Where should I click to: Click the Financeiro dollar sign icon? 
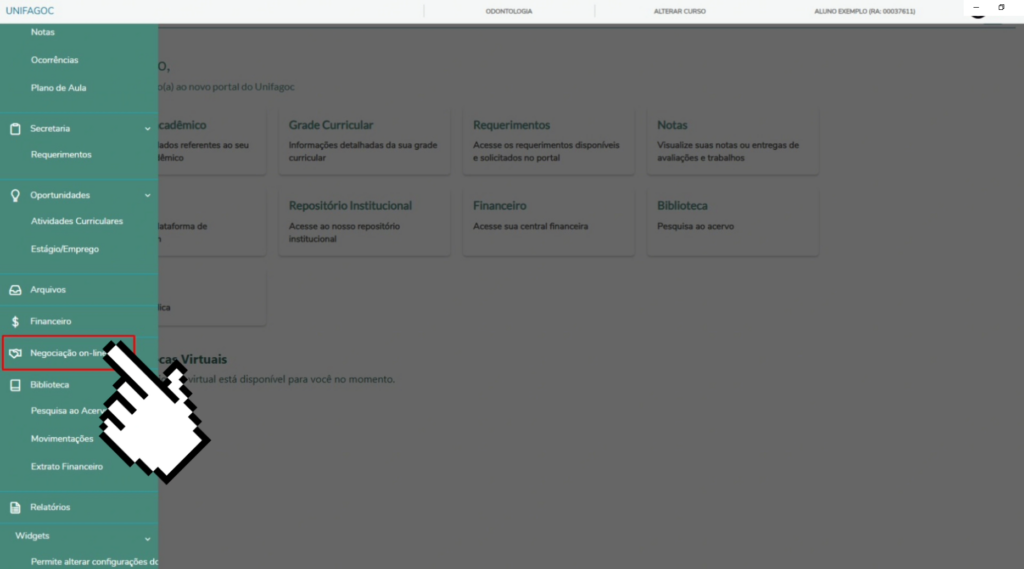pos(15,322)
